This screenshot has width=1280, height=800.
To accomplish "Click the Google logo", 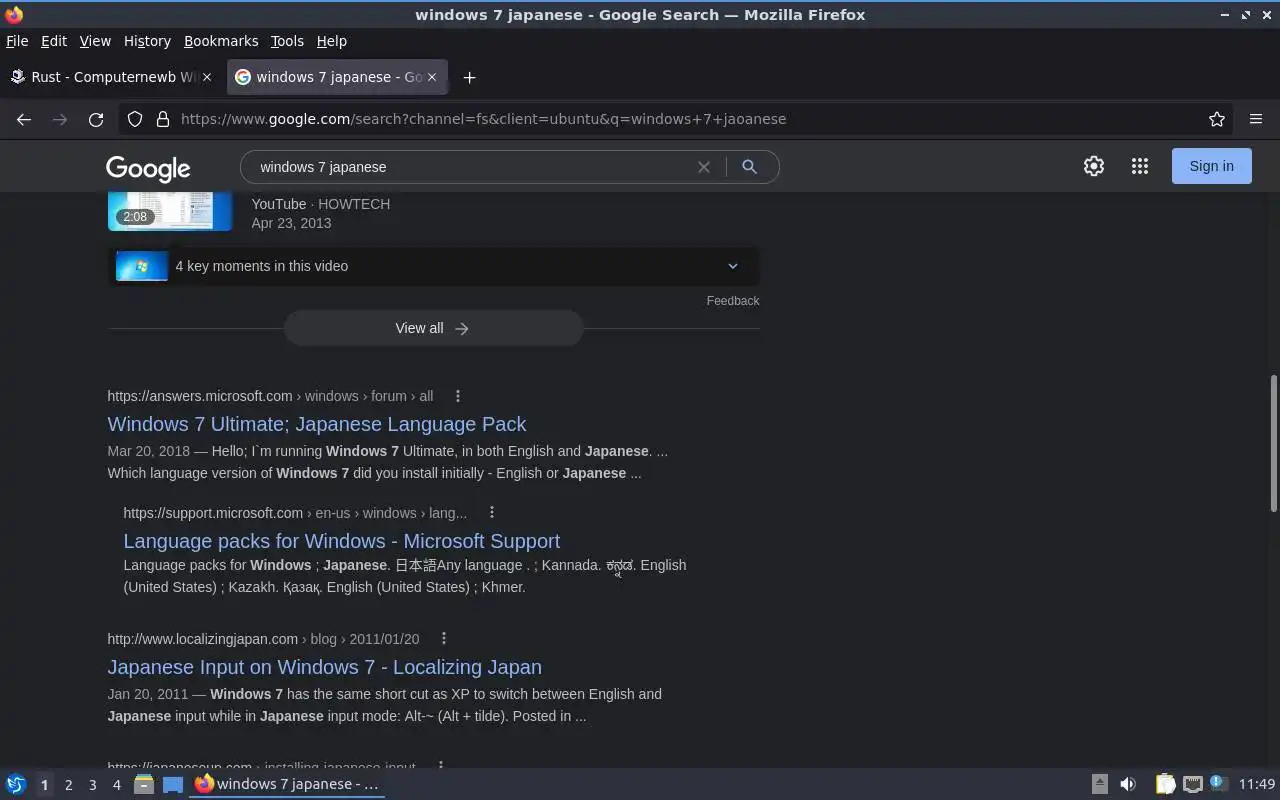I will pos(148,169).
